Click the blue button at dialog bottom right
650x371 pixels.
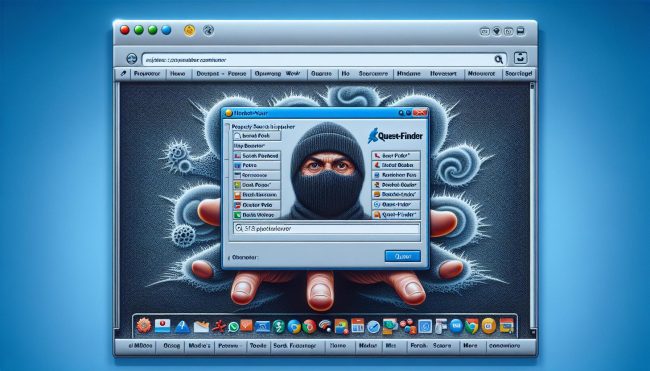(403, 256)
